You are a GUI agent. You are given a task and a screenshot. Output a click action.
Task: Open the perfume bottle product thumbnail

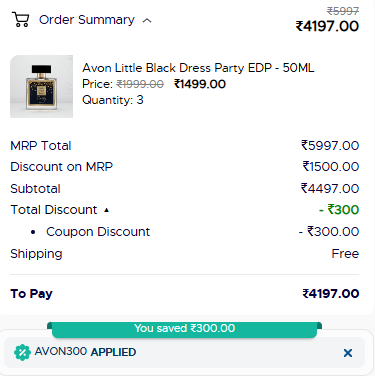click(x=41, y=86)
